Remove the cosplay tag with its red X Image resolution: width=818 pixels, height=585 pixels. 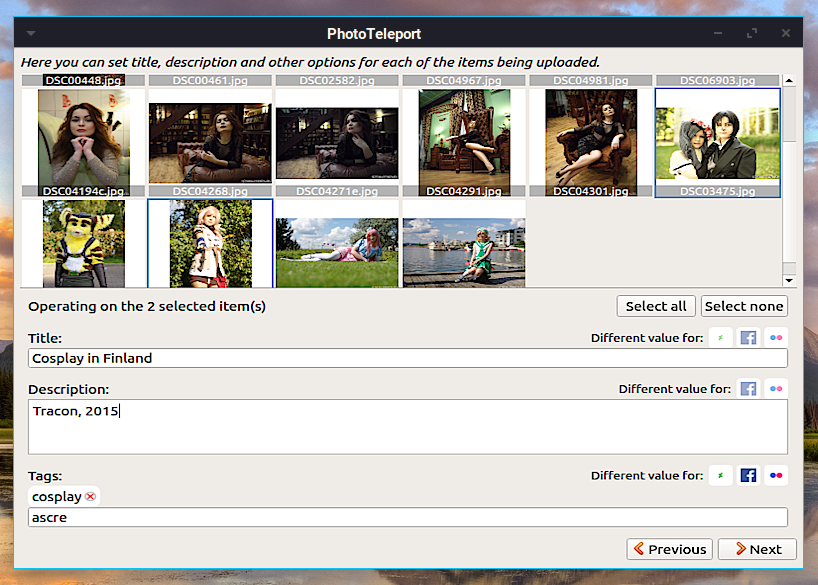tap(90, 496)
